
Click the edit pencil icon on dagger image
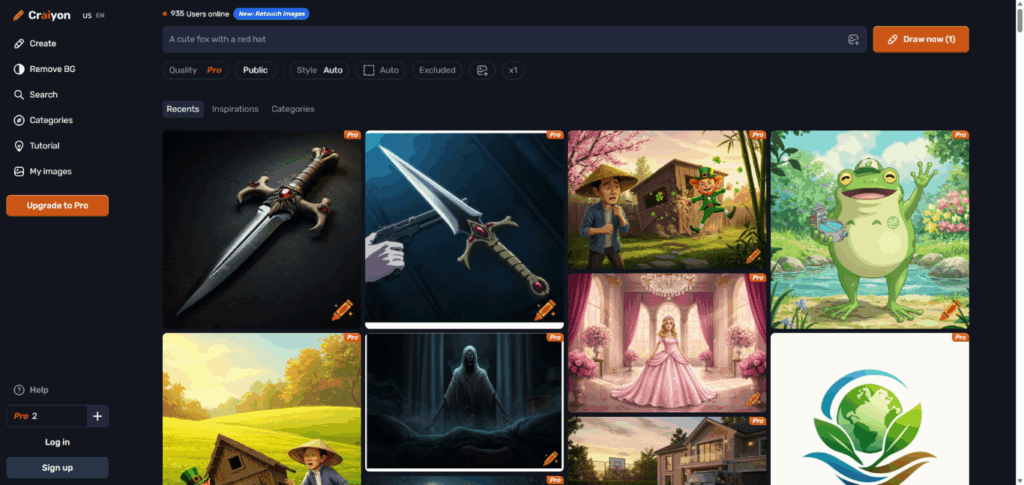click(342, 311)
